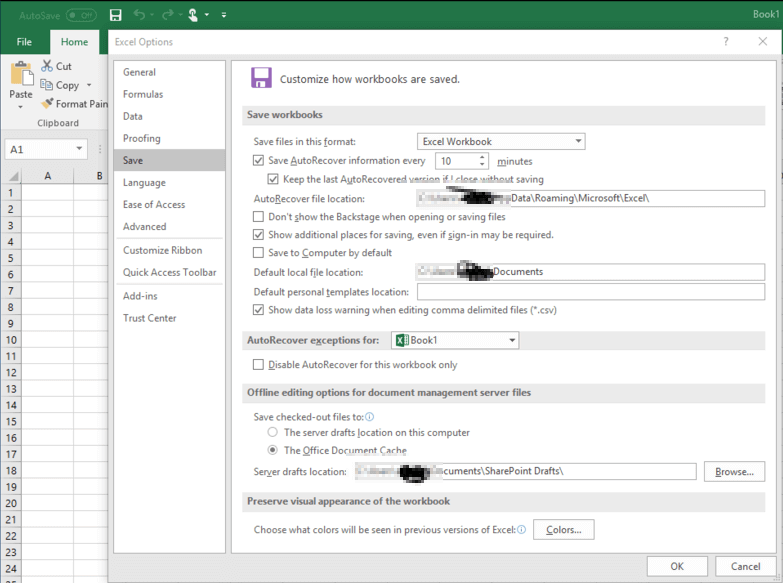Image resolution: width=783 pixels, height=583 pixels.
Task: Click the Undo arrow in Quick Access Toolbar
Action: click(140, 15)
